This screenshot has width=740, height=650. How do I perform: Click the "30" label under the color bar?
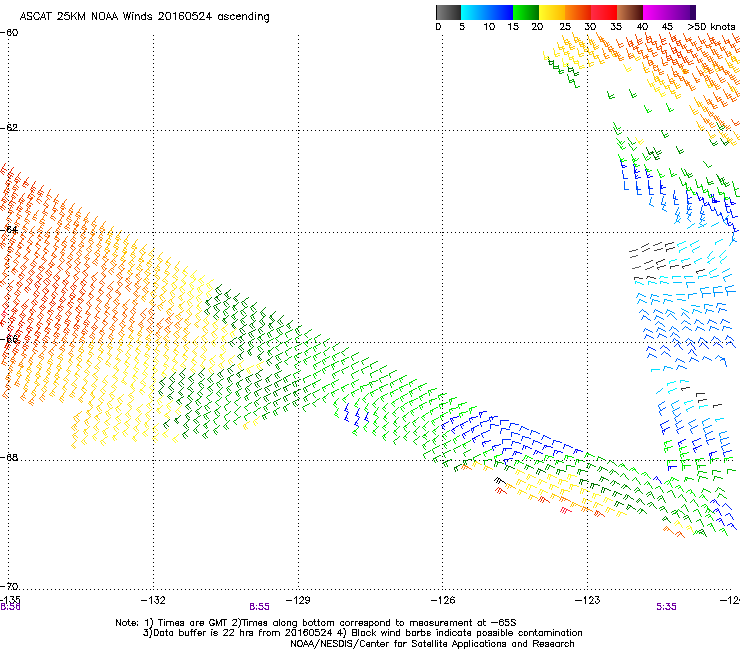pyautogui.click(x=590, y=27)
